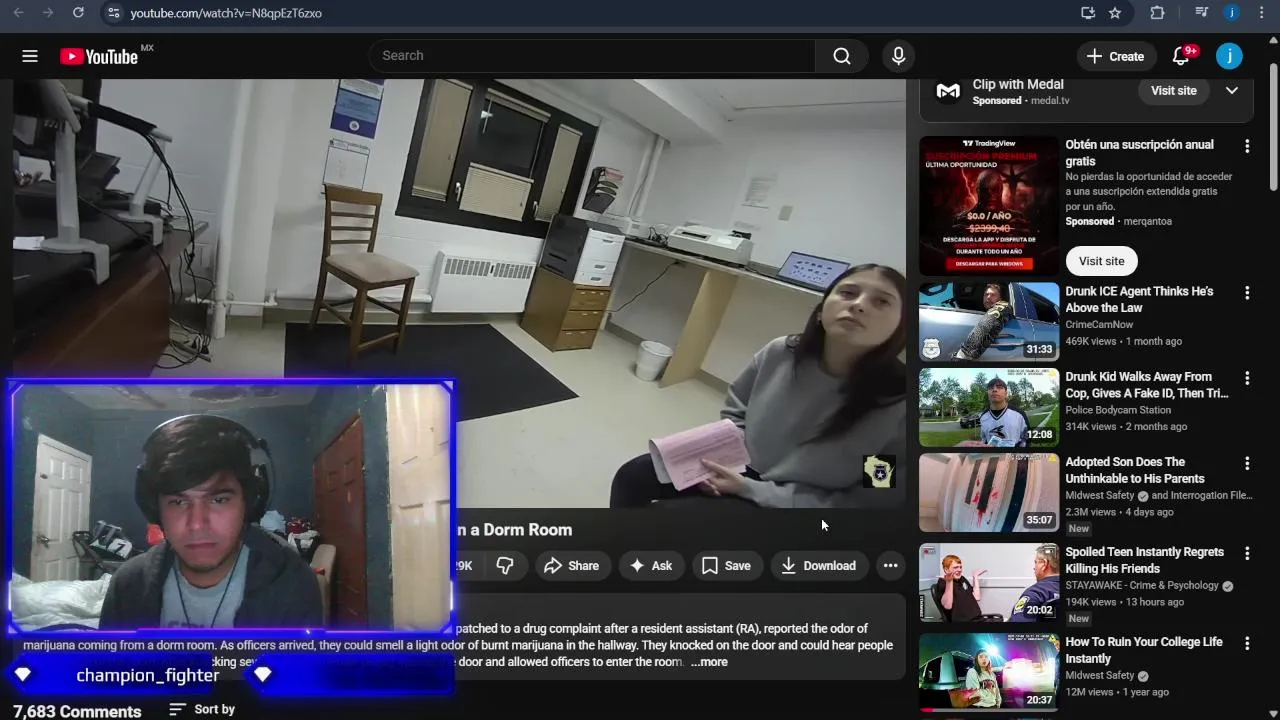The image size is (1280, 720).
Task: Open Drunk ICE Agent video thumbnail
Action: (989, 321)
